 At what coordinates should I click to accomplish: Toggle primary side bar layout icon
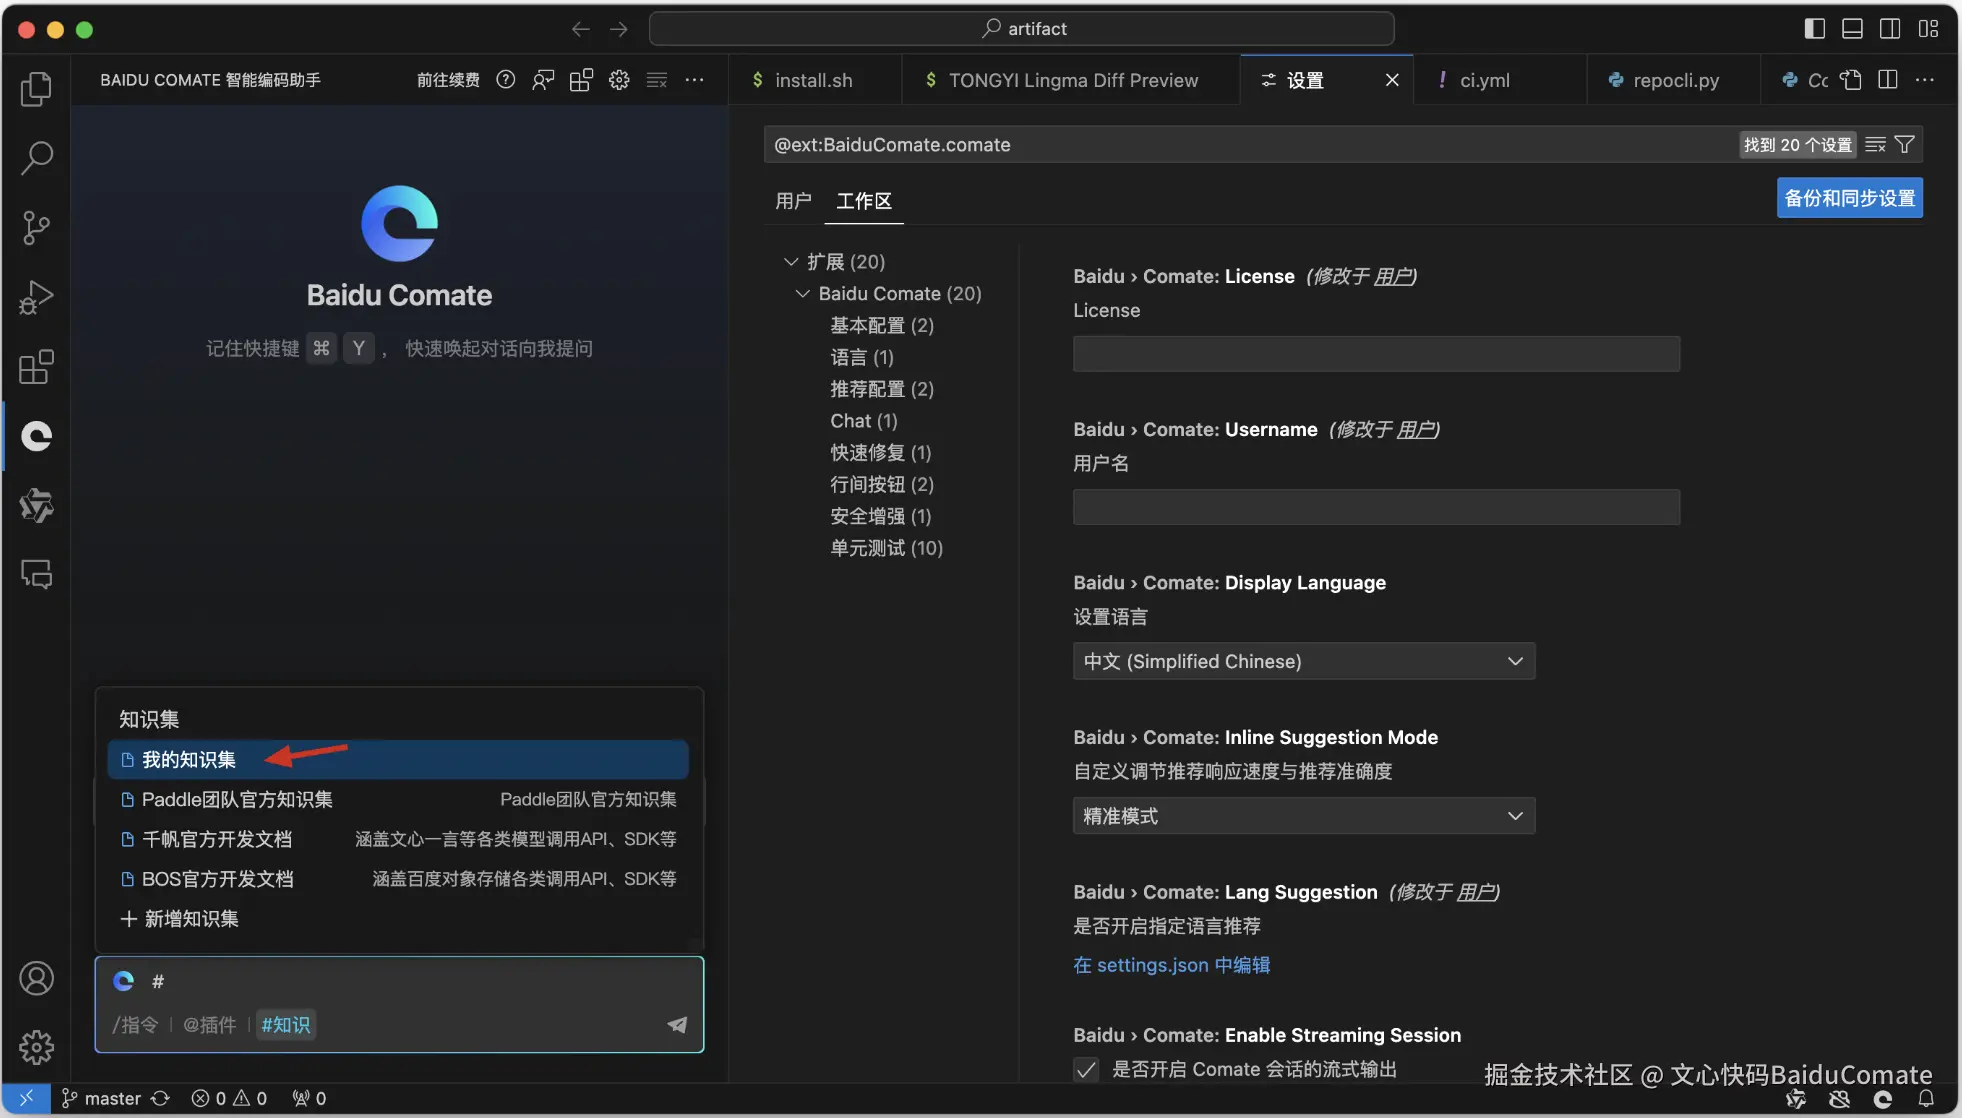point(1814,28)
